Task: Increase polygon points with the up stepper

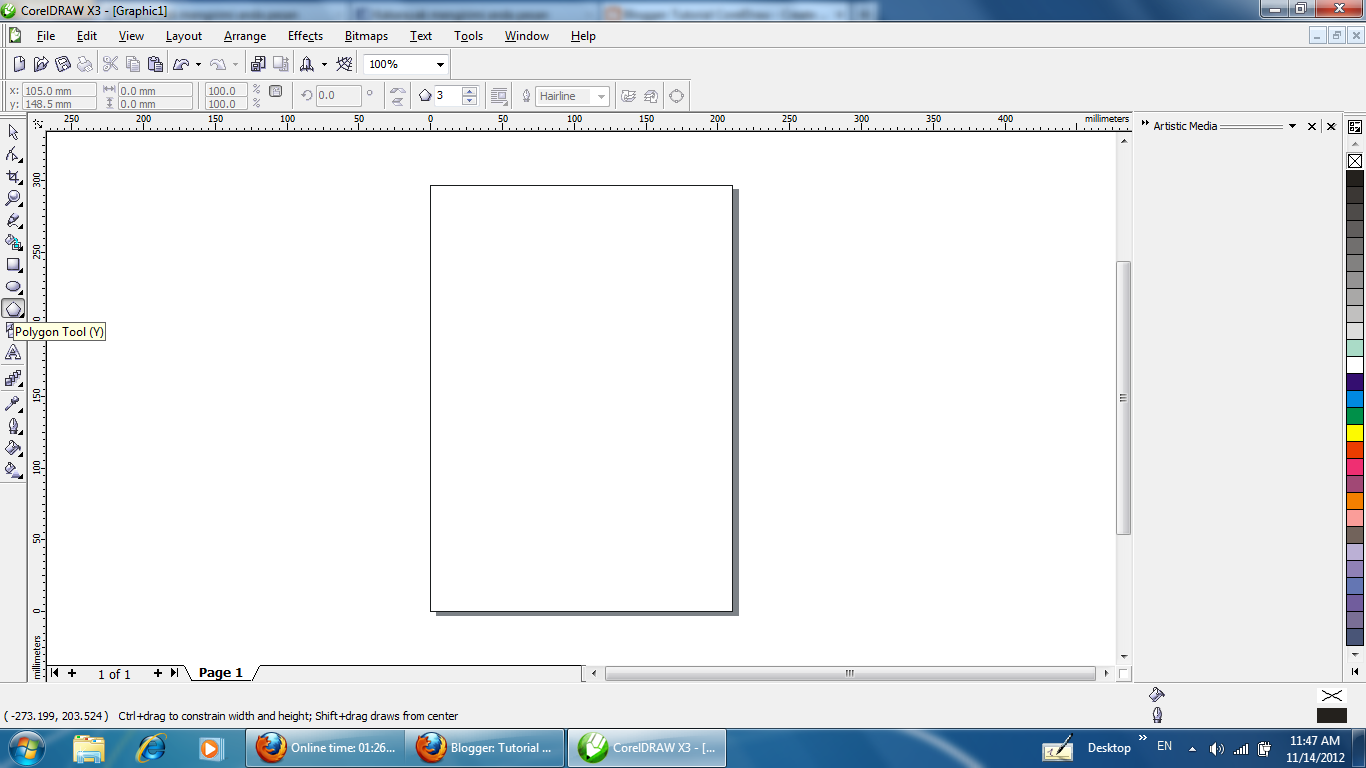Action: point(468,91)
